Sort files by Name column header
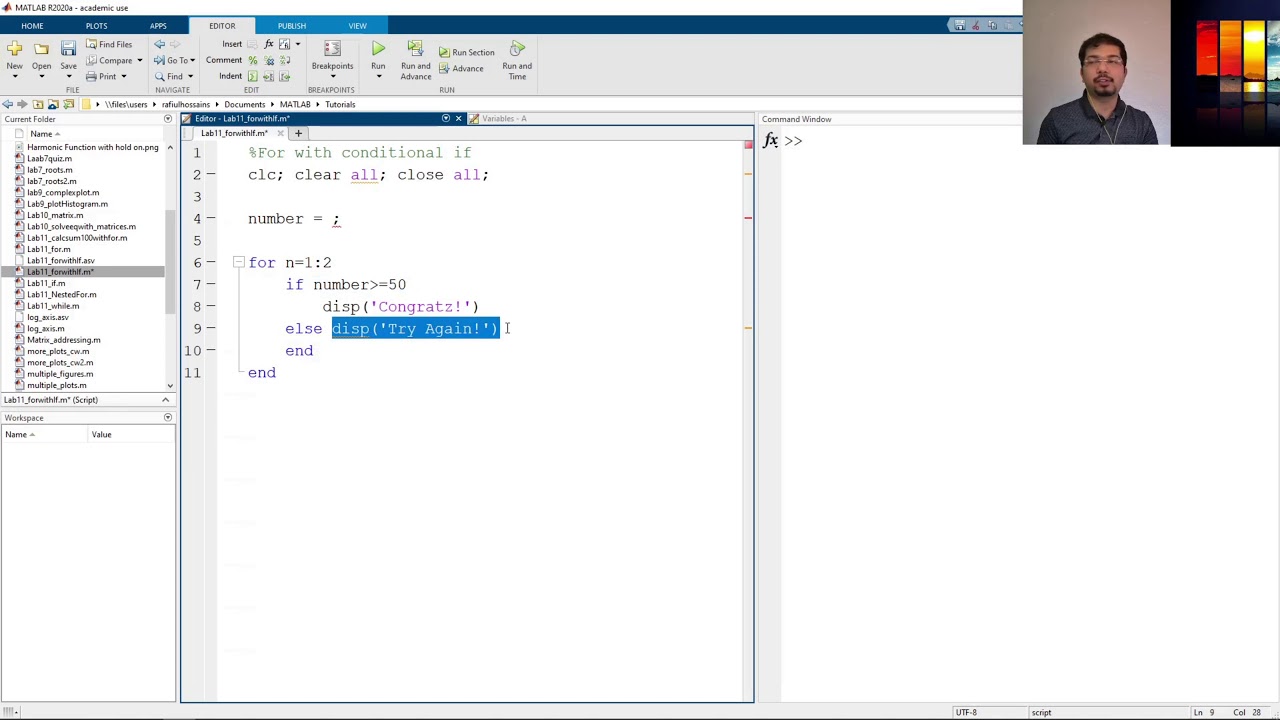The height and width of the screenshot is (720, 1280). (44, 134)
